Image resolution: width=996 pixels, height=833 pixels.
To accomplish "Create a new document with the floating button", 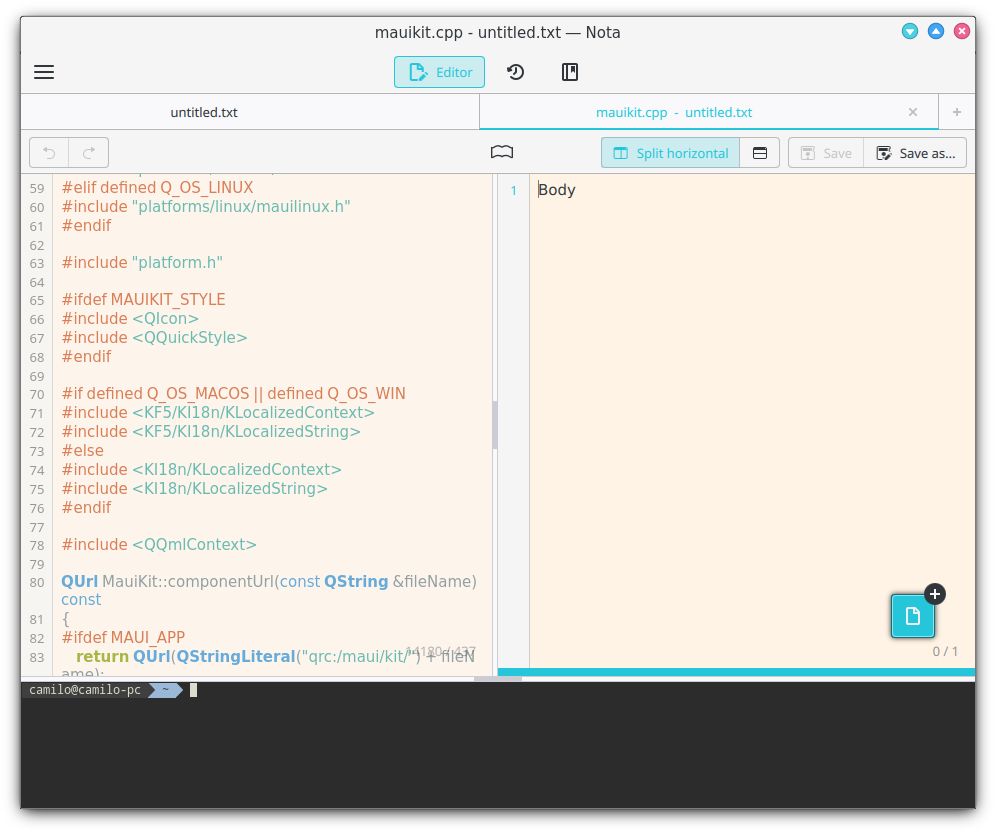I will tap(912, 615).
